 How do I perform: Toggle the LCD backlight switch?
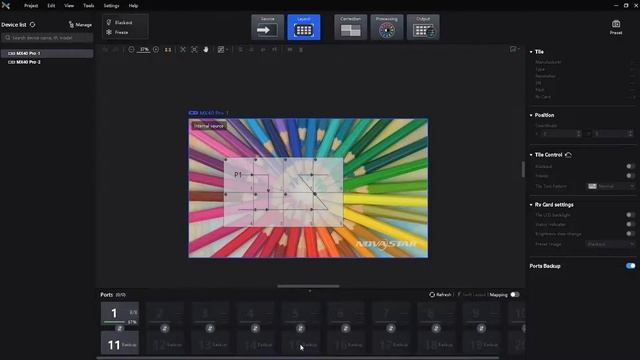click(x=630, y=215)
